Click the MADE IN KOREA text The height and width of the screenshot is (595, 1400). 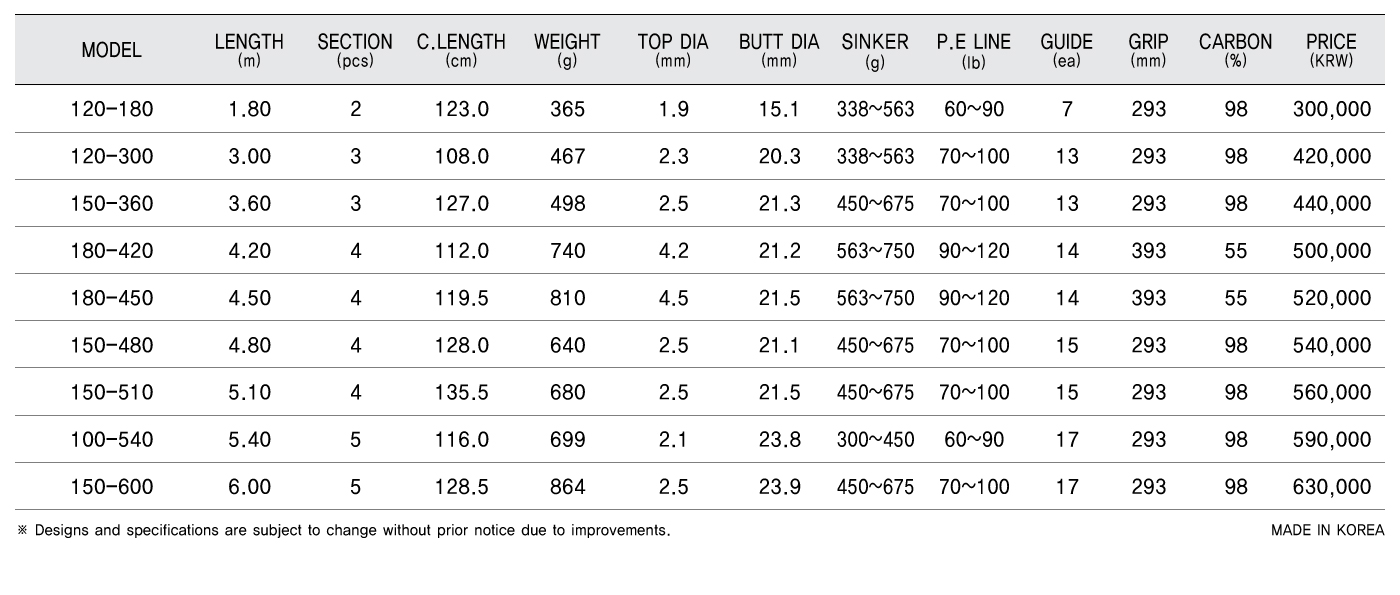(1328, 530)
